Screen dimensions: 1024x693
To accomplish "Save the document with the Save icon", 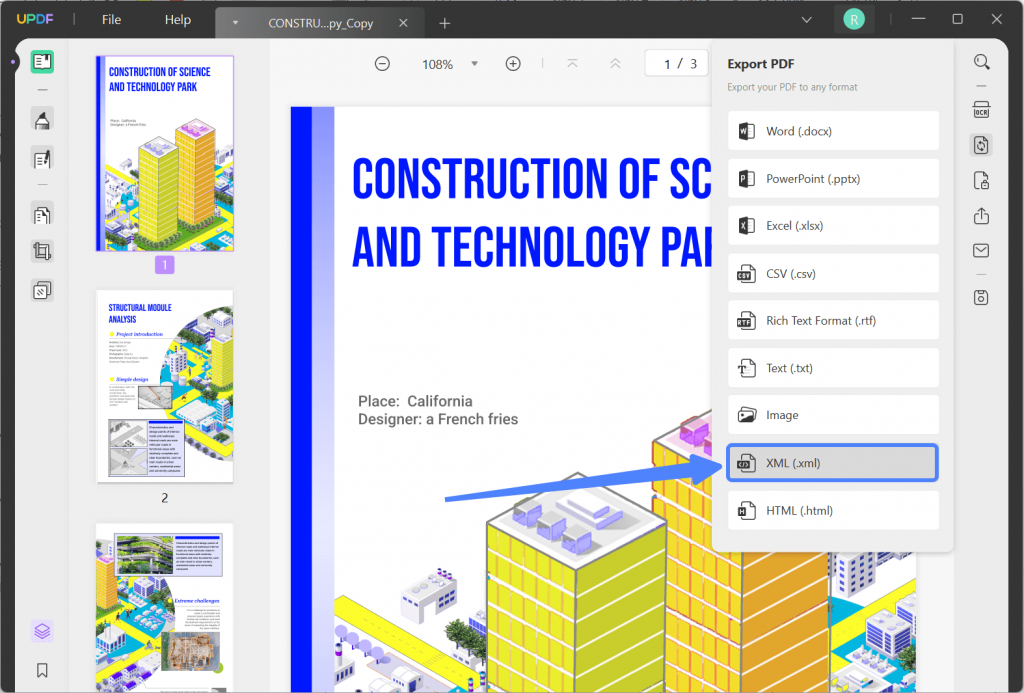I will pyautogui.click(x=981, y=297).
